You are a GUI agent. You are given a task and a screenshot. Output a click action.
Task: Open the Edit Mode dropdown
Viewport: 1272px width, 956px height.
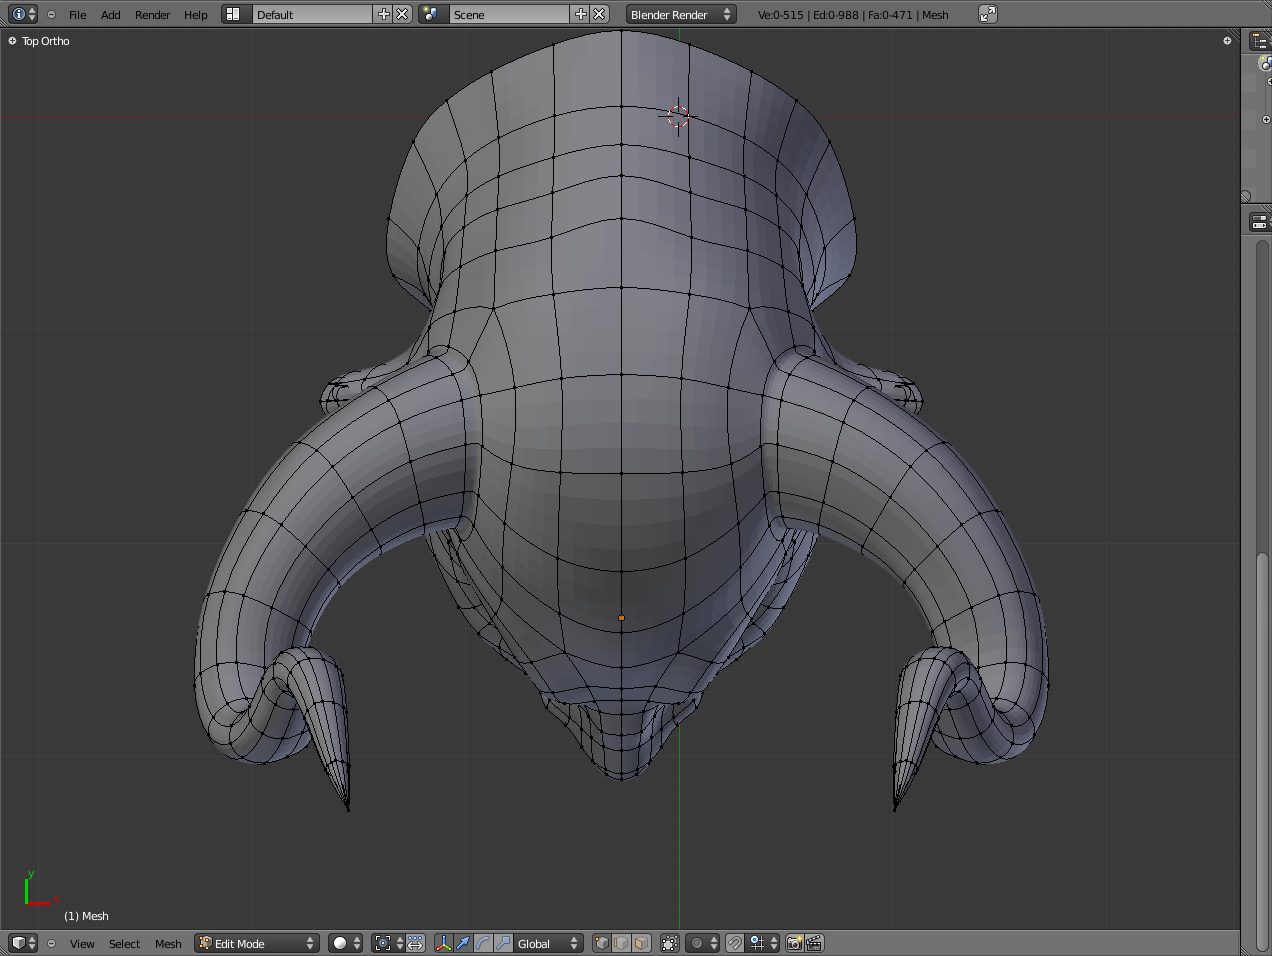click(257, 943)
